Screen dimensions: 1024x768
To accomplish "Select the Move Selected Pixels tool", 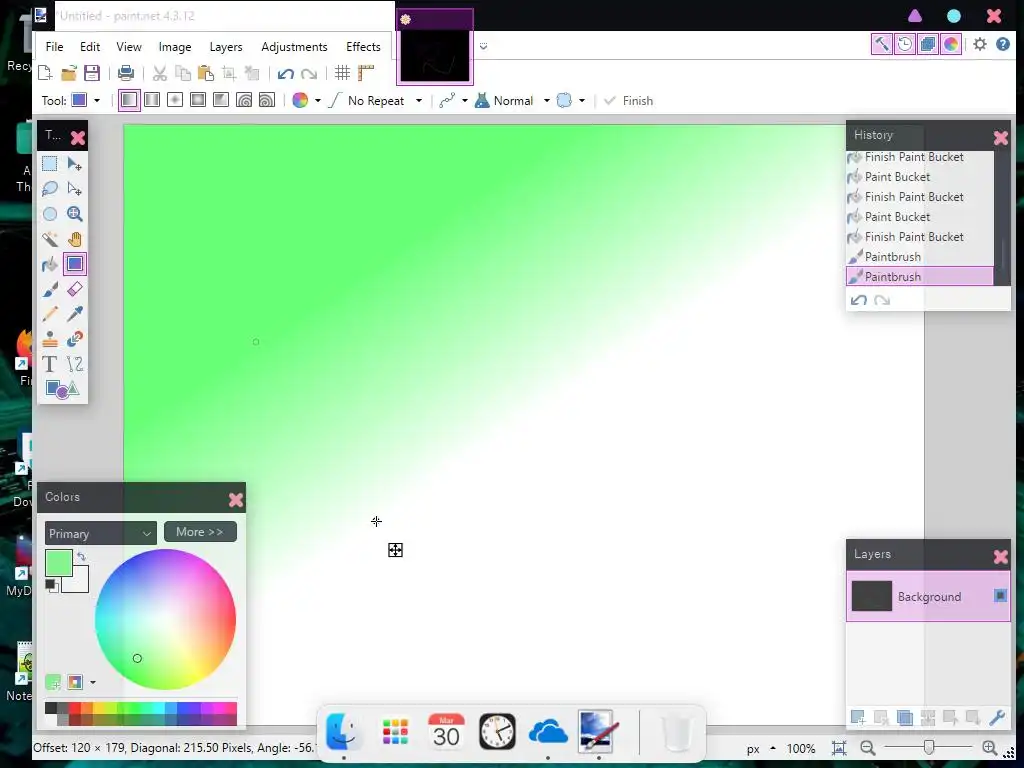I will [x=74, y=163].
